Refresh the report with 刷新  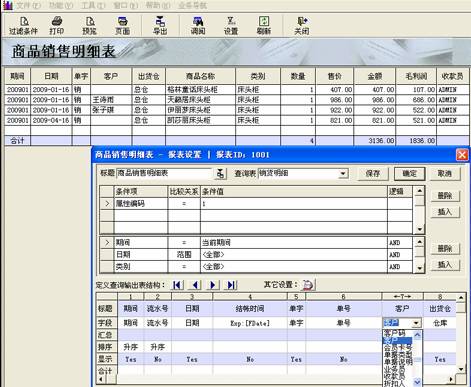[x=264, y=26]
